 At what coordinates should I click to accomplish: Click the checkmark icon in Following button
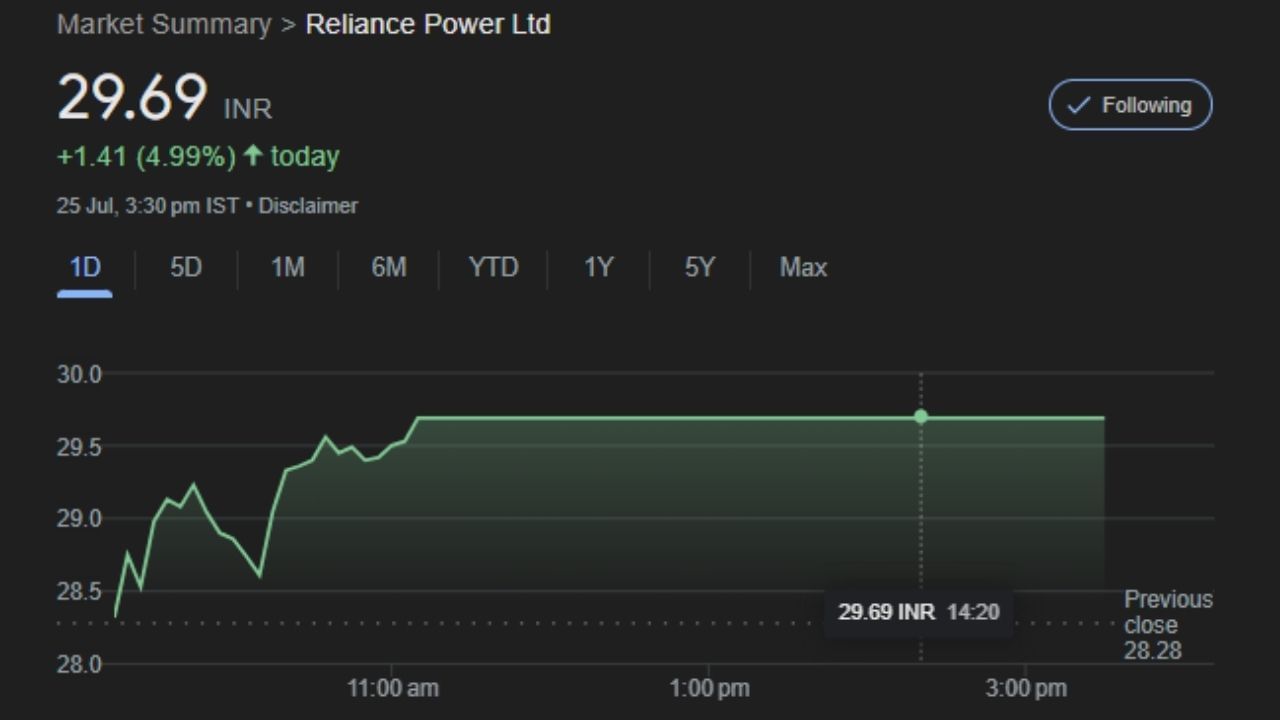click(x=1079, y=105)
